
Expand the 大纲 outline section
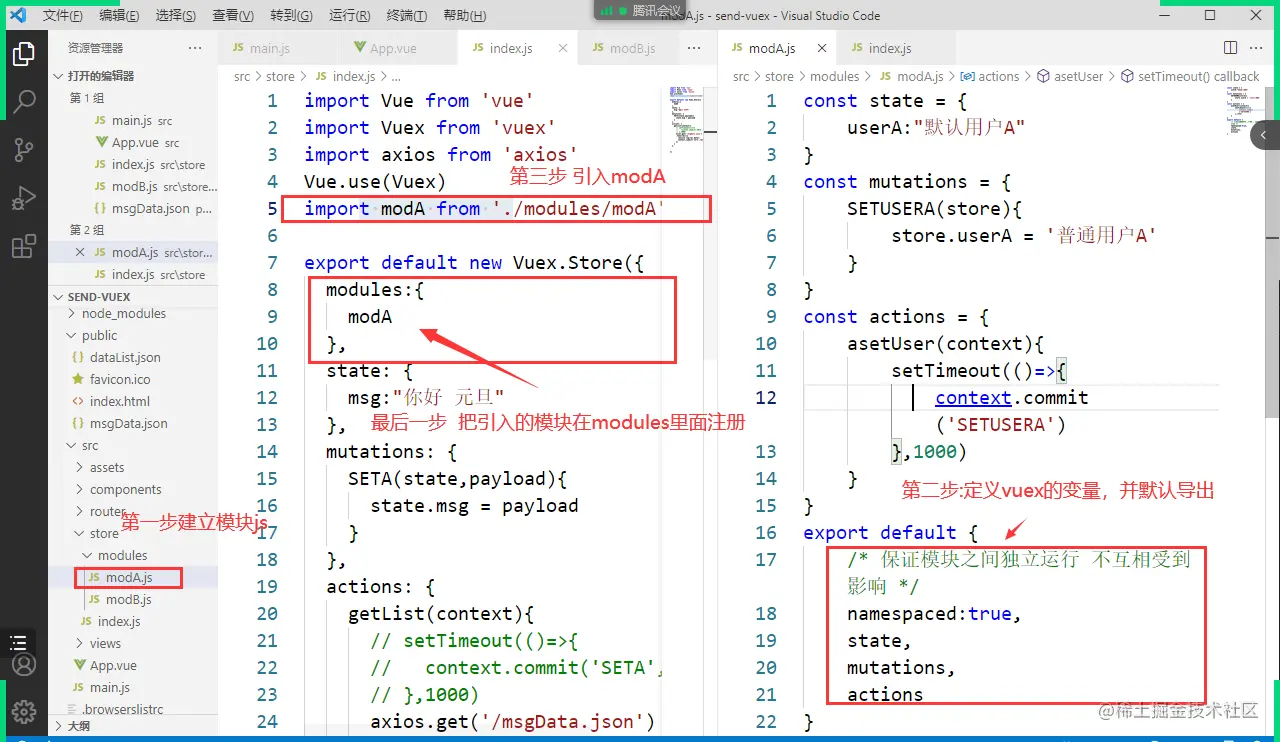click(x=78, y=726)
